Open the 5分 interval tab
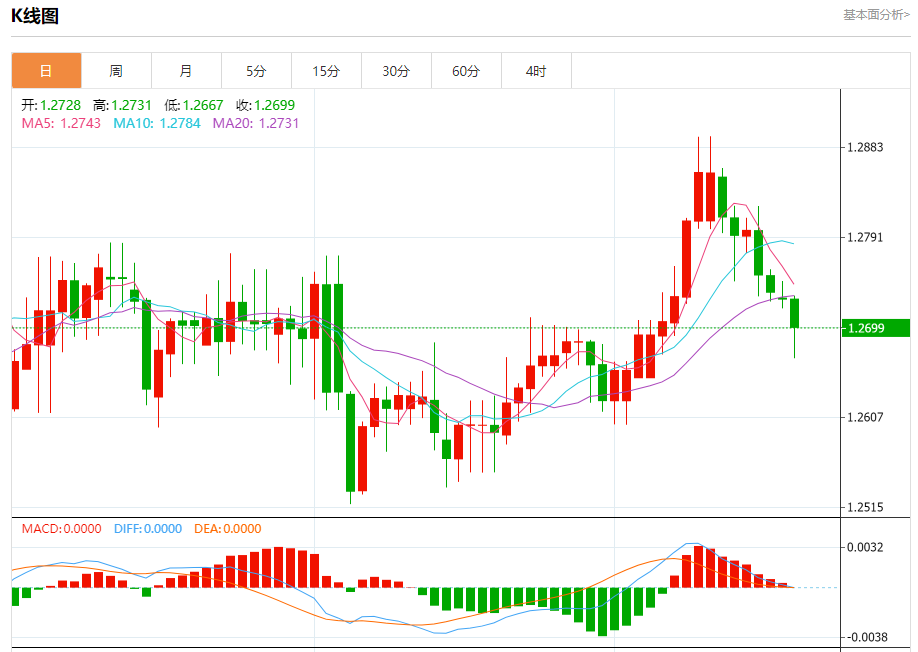 coord(256,71)
